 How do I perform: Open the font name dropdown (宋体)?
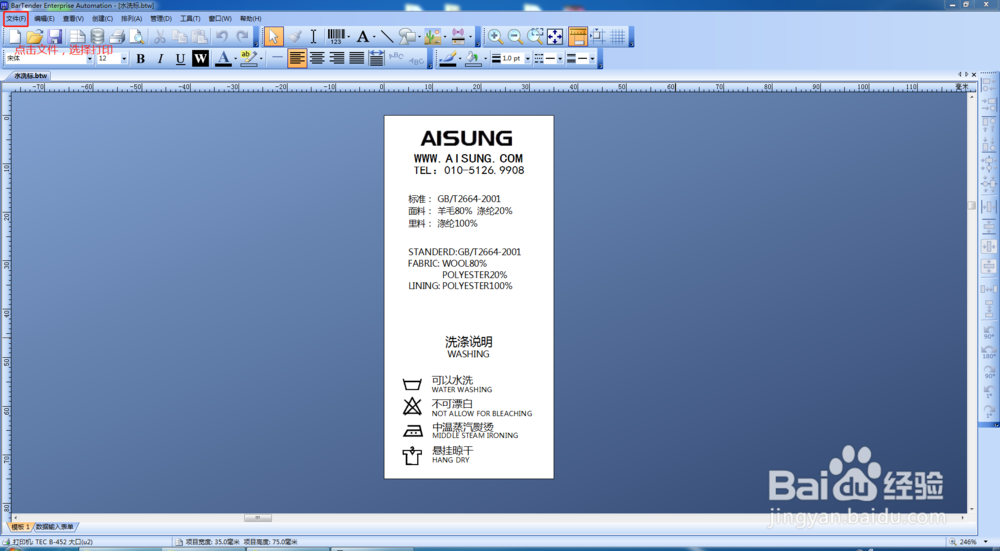click(90, 59)
